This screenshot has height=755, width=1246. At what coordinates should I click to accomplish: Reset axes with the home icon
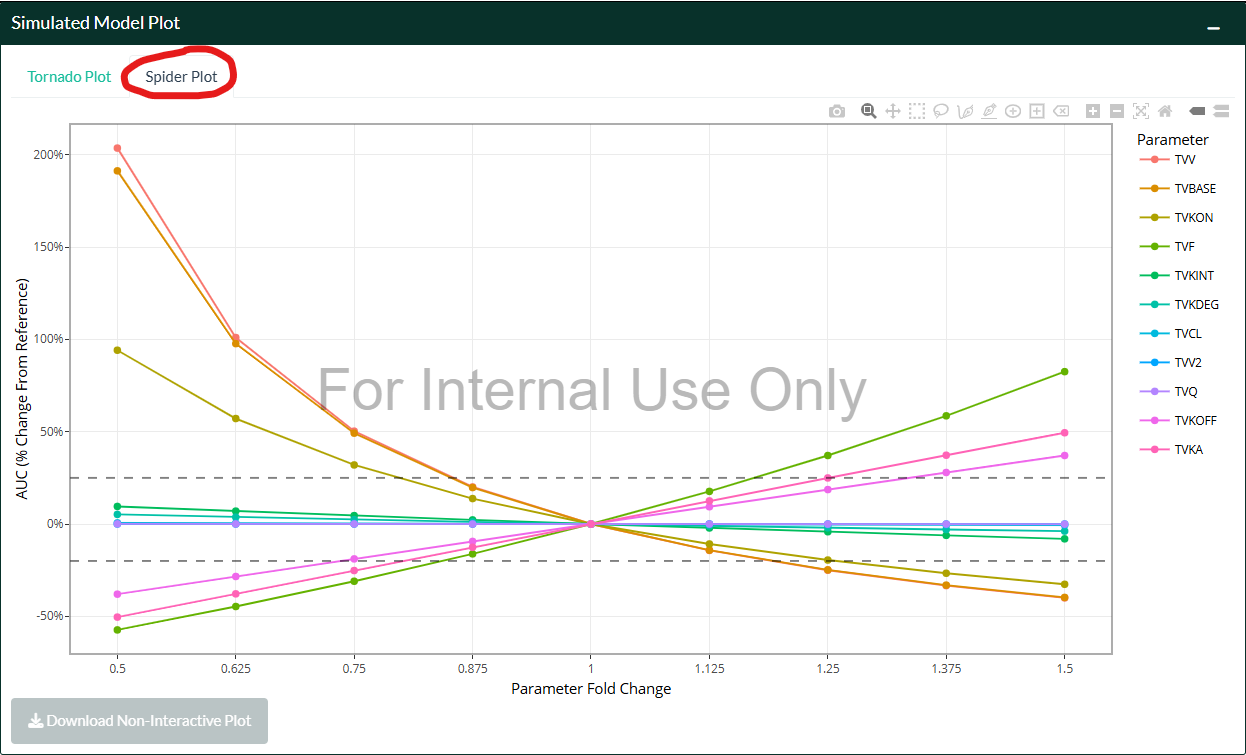point(1165,111)
